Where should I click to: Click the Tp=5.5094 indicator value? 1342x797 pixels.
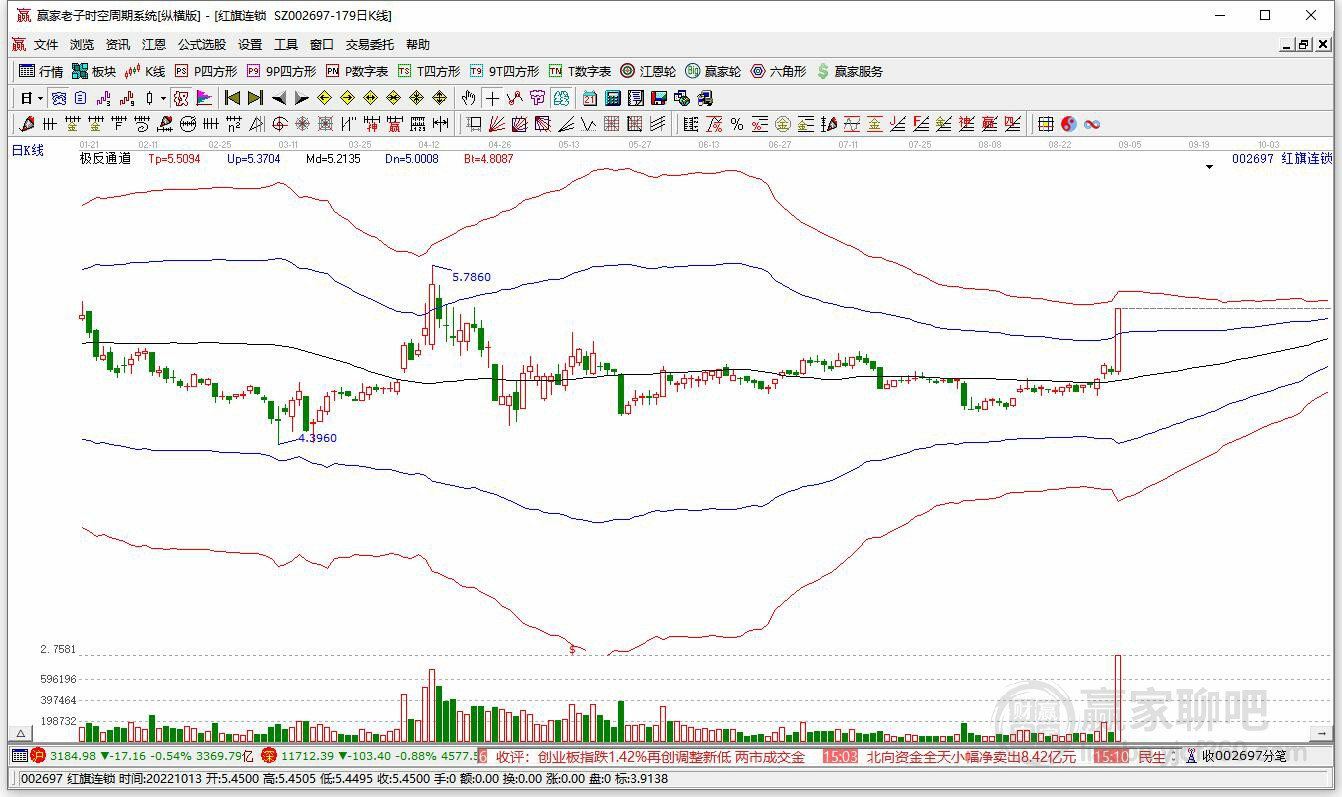click(174, 158)
